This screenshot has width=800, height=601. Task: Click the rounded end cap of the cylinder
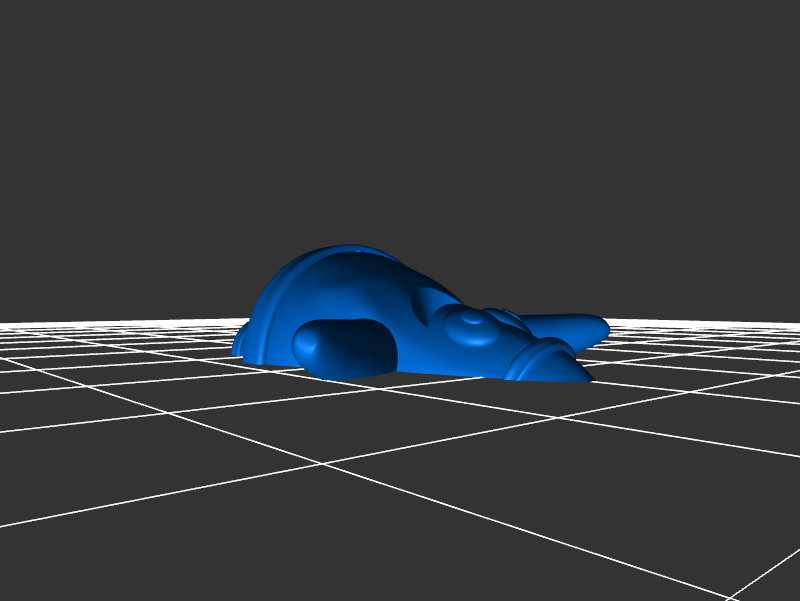click(308, 345)
